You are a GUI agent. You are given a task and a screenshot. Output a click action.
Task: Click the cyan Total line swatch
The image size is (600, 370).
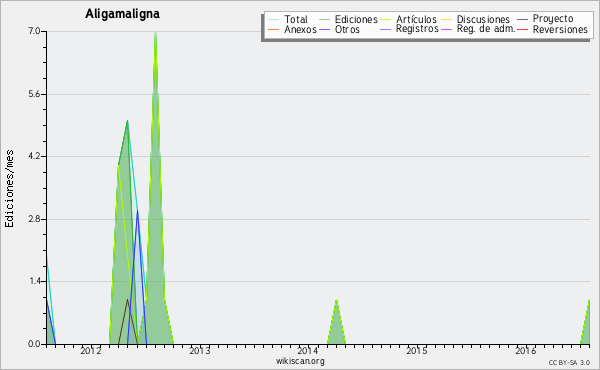click(x=274, y=19)
